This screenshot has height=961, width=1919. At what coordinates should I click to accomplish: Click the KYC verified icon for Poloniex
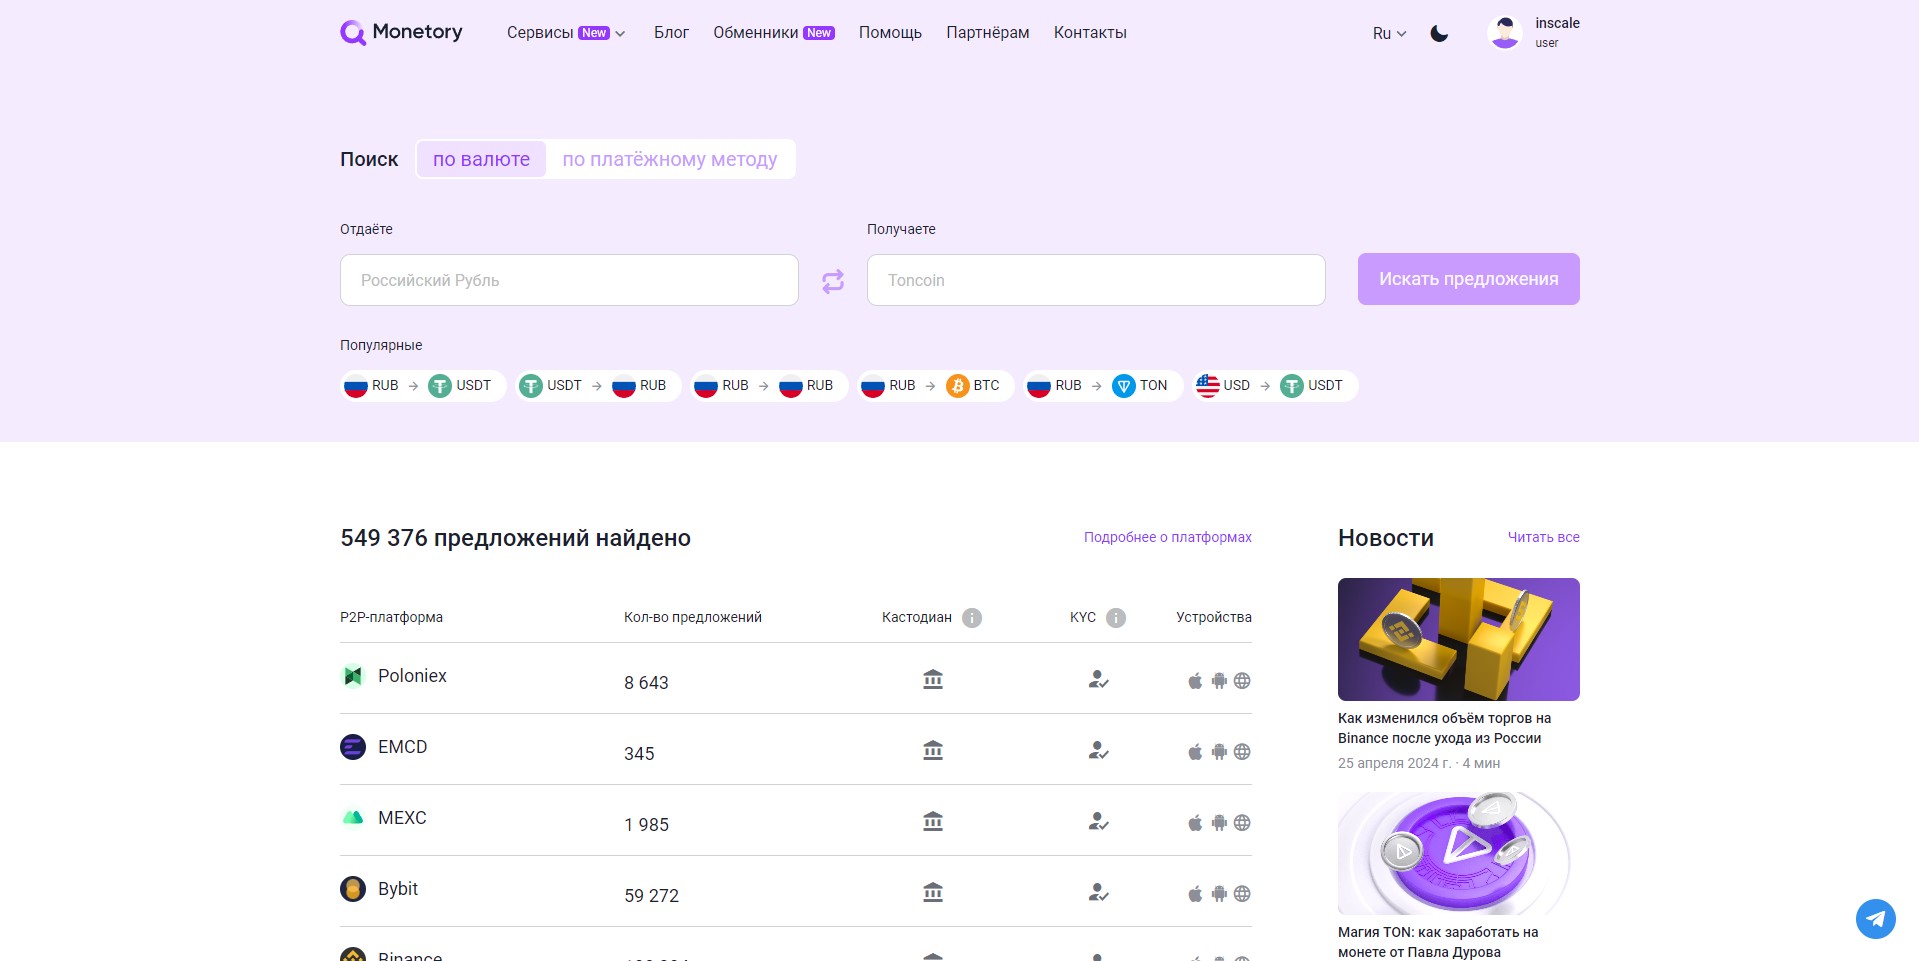[1098, 680]
